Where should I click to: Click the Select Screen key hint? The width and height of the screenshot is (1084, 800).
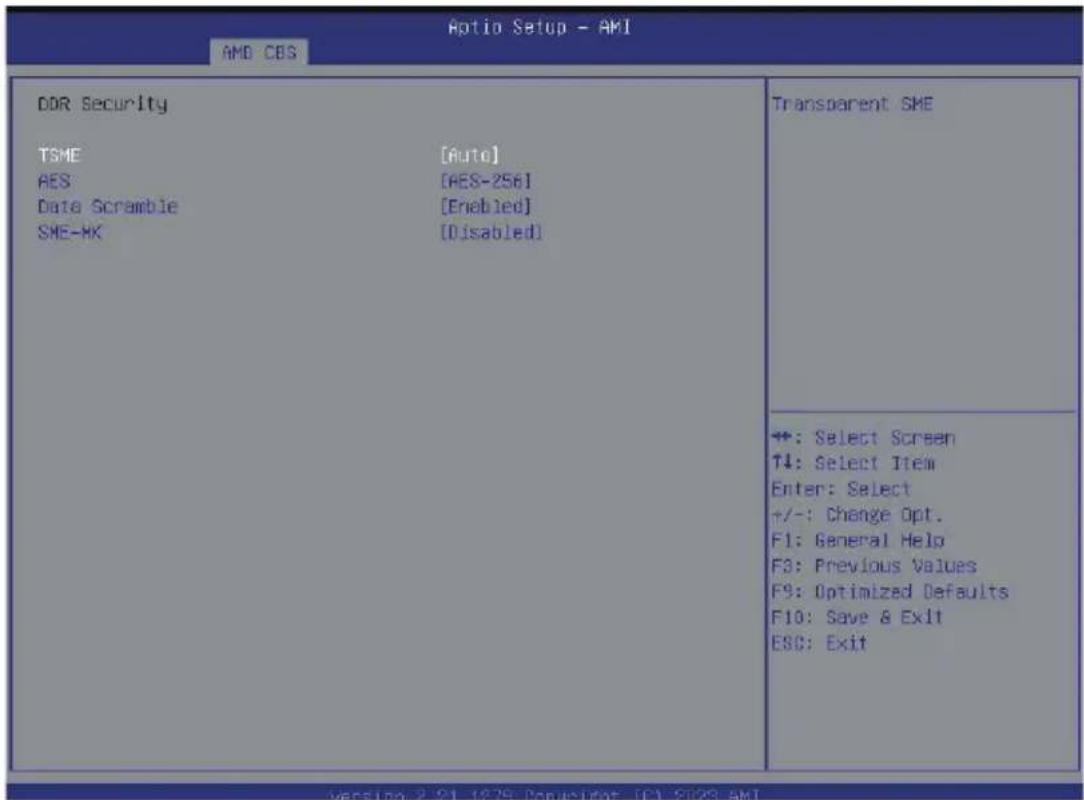tap(863, 438)
